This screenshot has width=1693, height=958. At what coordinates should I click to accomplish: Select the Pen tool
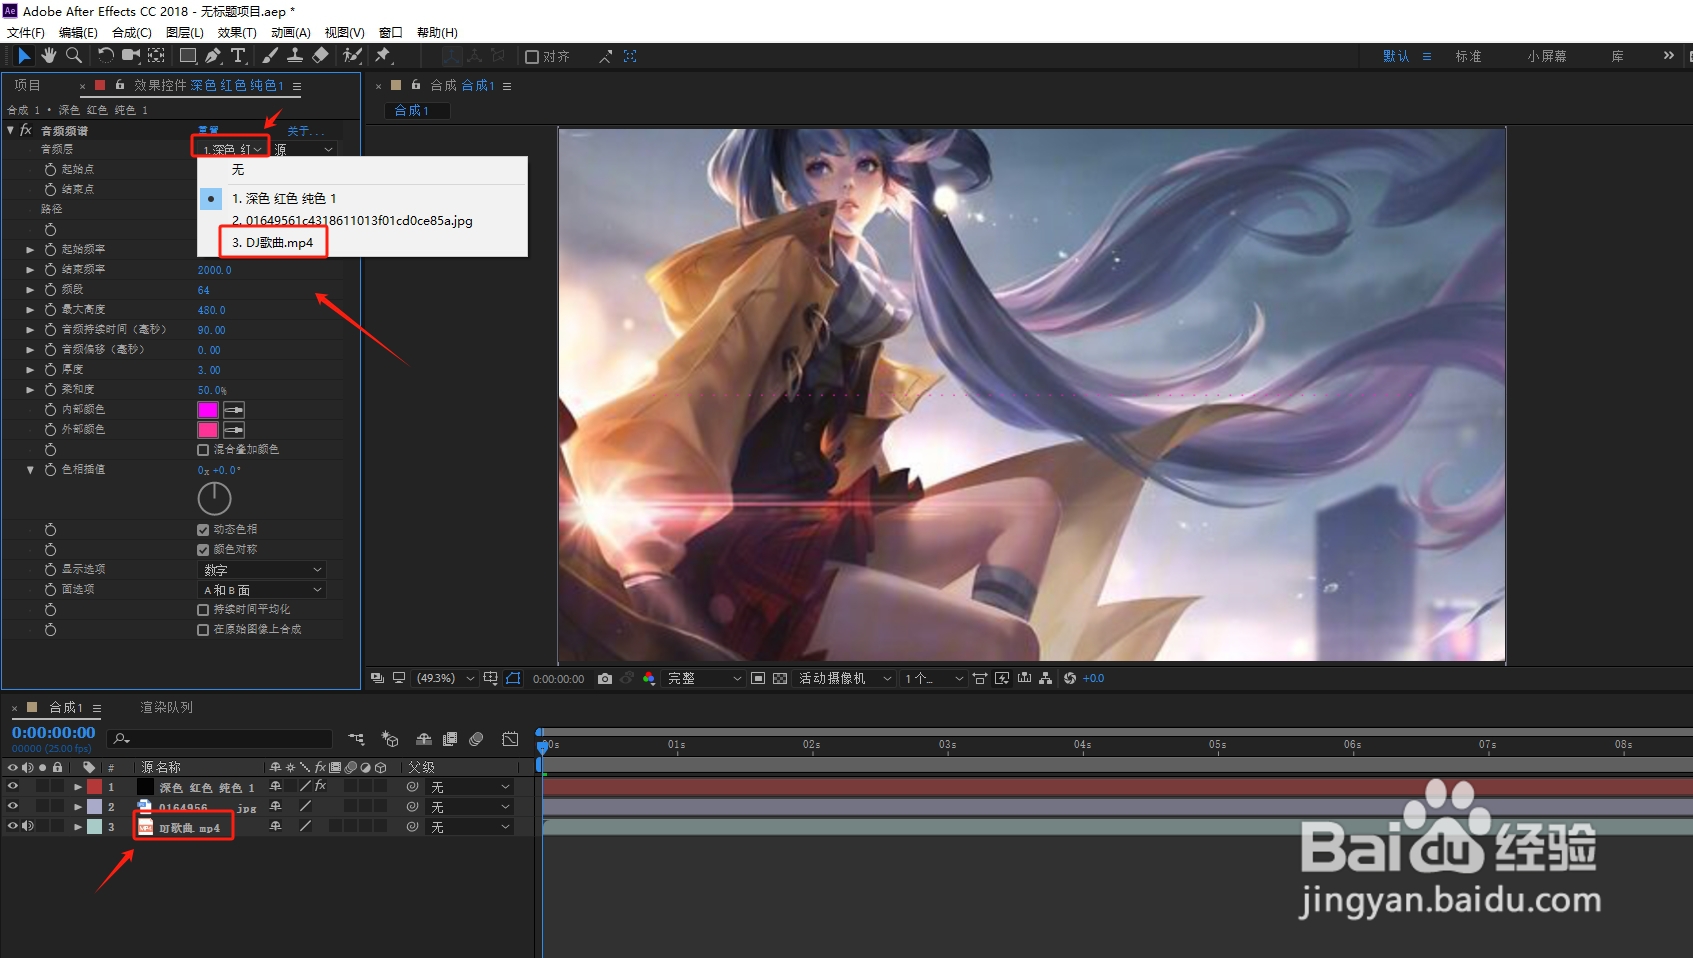pos(213,56)
